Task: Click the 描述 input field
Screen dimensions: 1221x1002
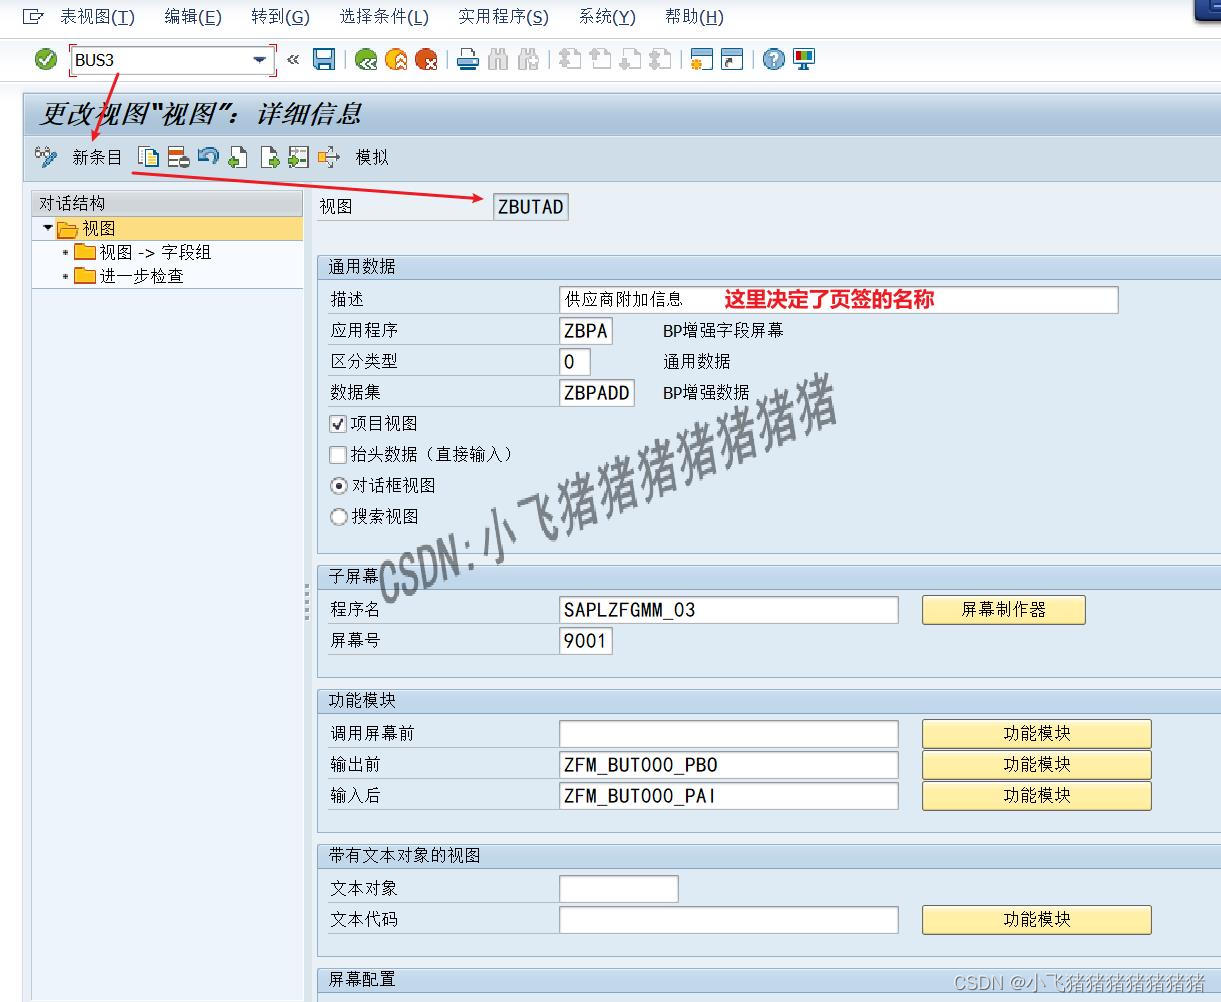Action: (x=839, y=299)
